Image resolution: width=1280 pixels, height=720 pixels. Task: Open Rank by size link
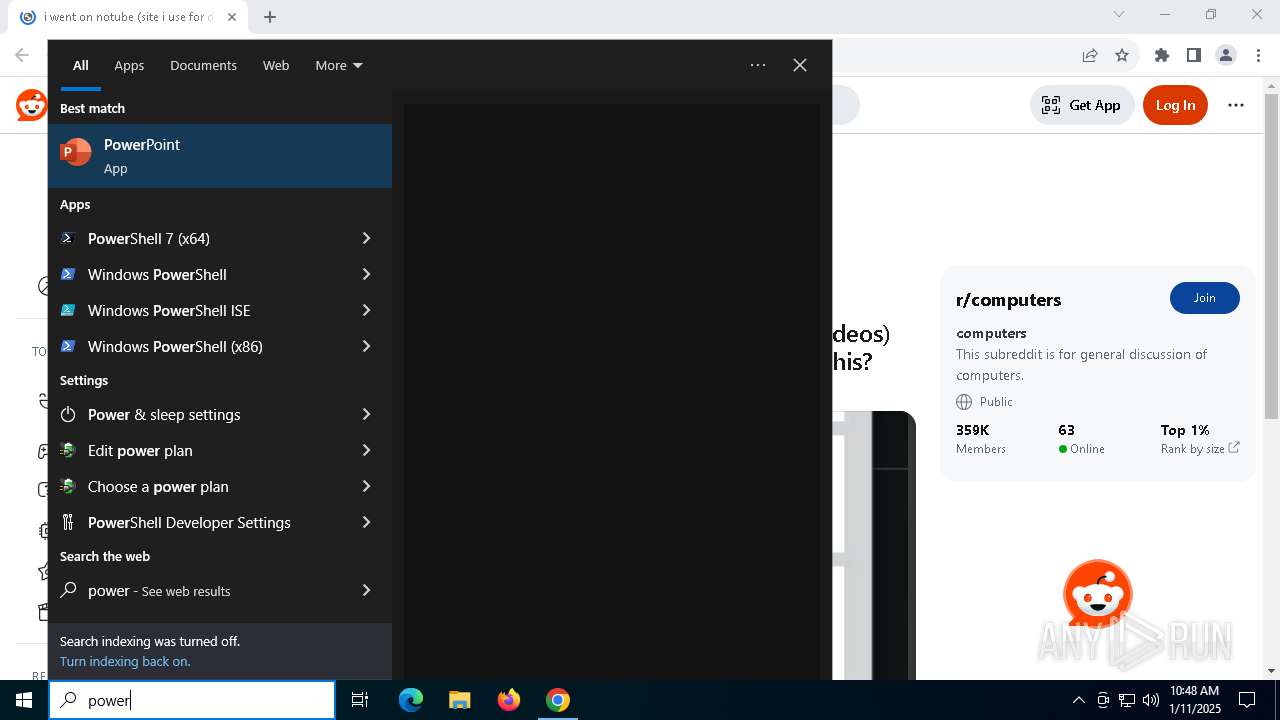coord(1200,449)
